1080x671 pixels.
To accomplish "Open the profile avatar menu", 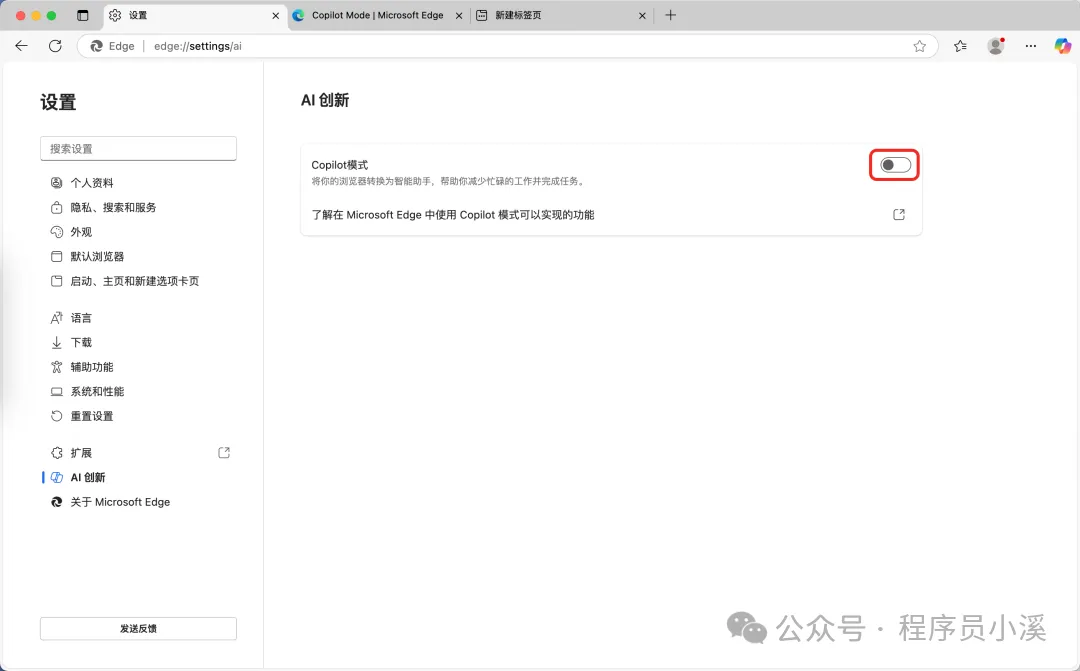I will coord(996,46).
